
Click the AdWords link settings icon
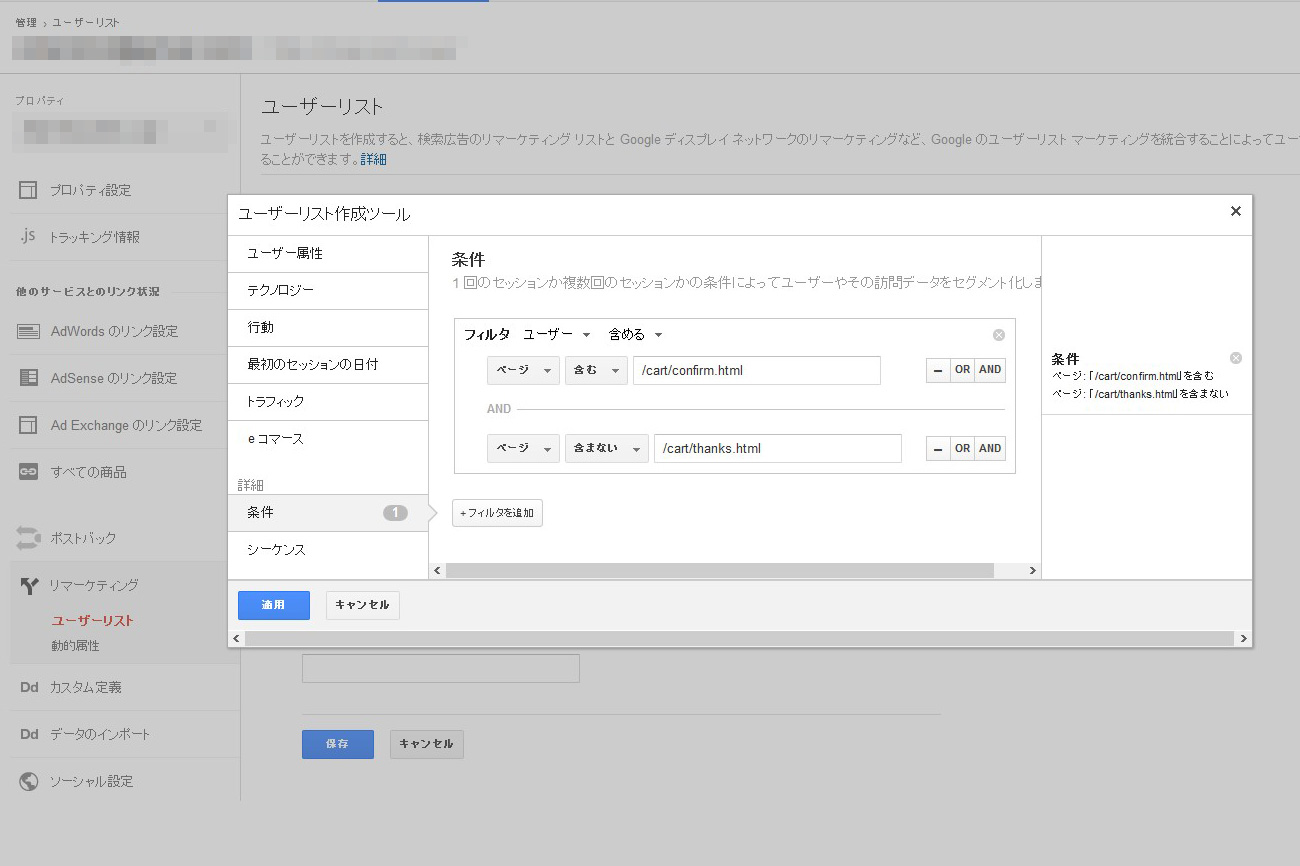(29, 331)
